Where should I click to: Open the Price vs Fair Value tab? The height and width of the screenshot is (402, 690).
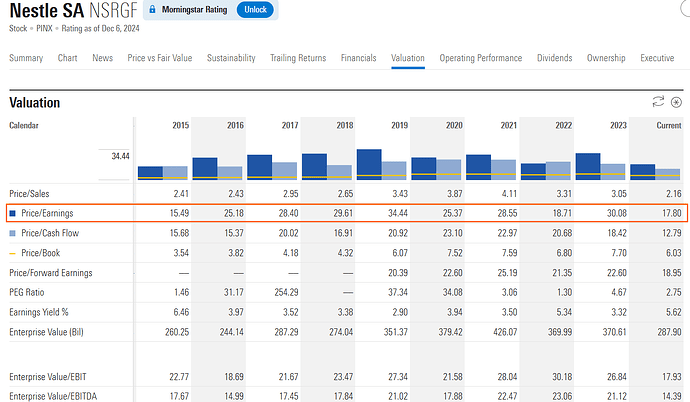pyautogui.click(x=160, y=58)
